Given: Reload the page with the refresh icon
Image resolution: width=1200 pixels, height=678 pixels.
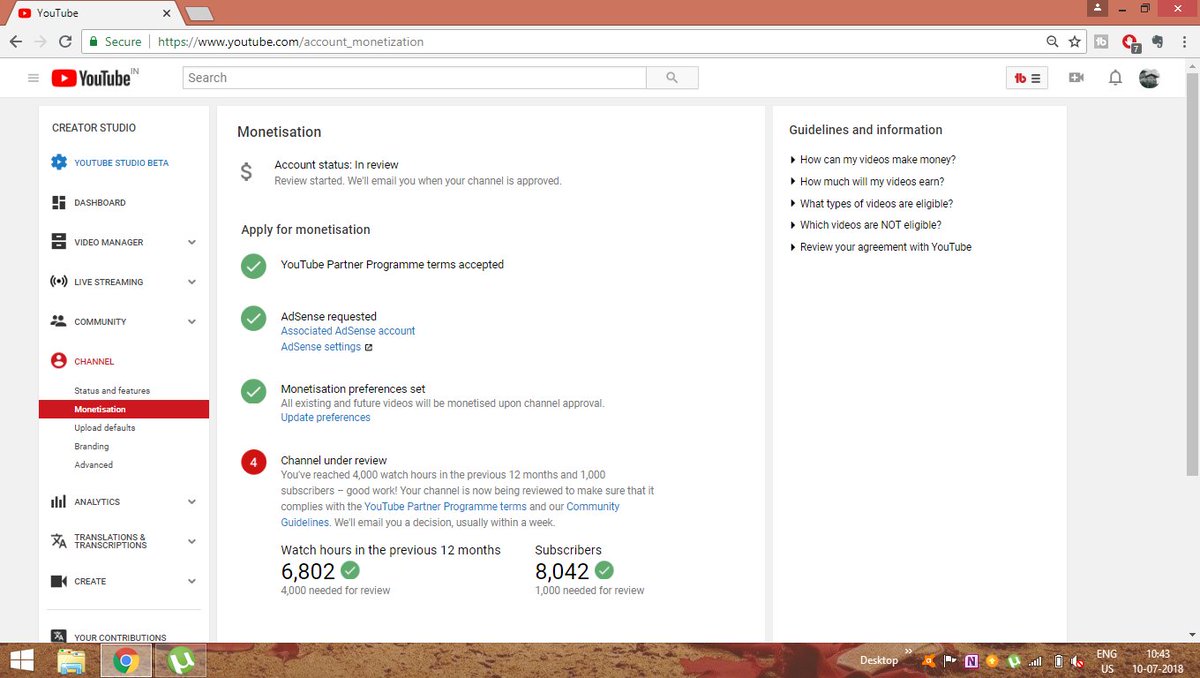Looking at the screenshot, I should (65, 42).
